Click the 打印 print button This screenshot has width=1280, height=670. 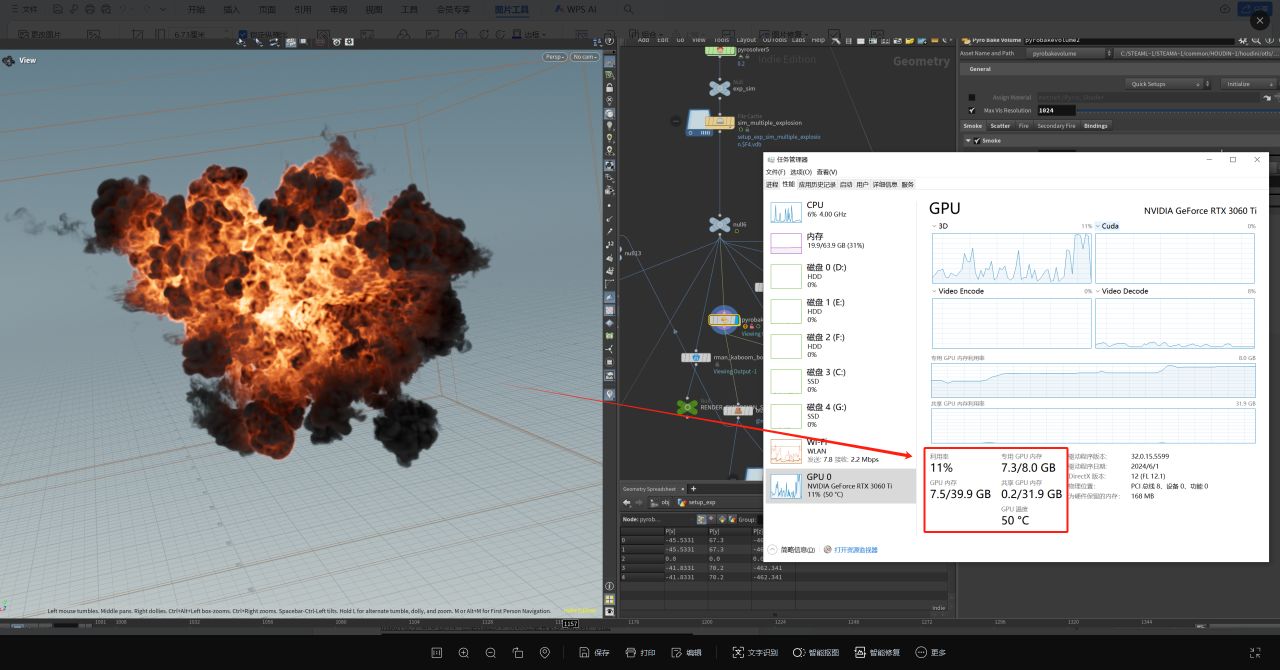pos(640,652)
